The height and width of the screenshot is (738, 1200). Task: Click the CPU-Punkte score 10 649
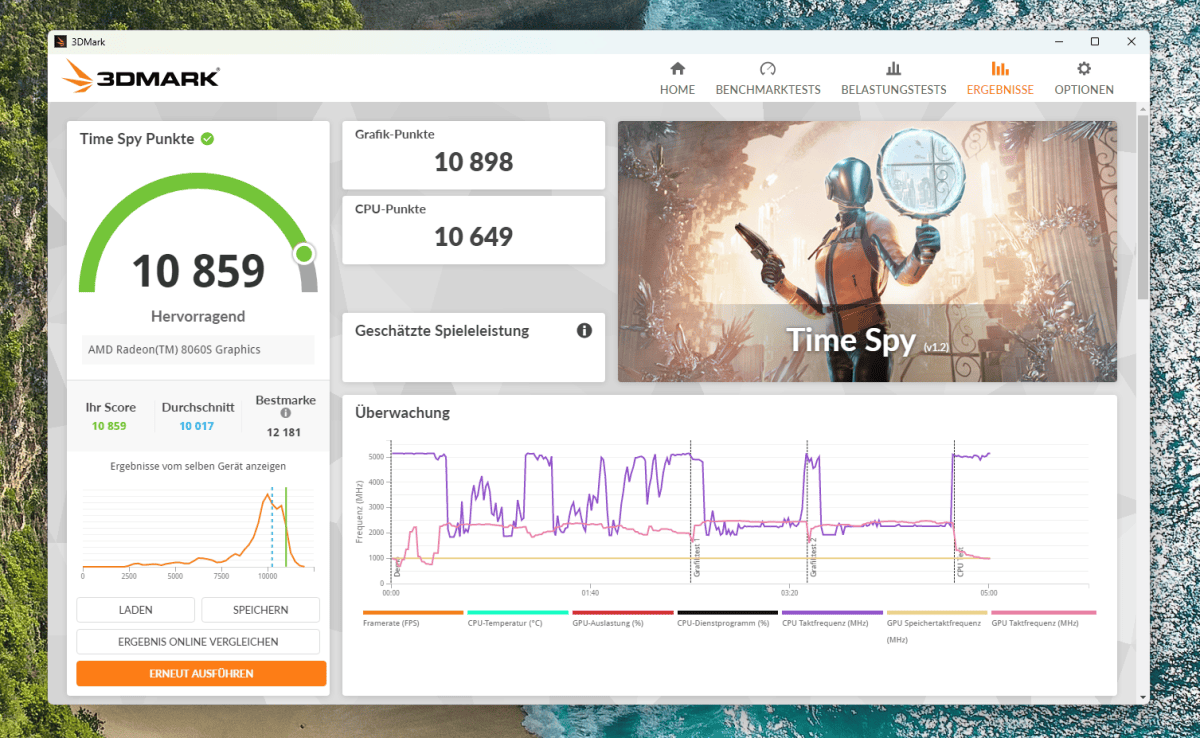point(474,237)
